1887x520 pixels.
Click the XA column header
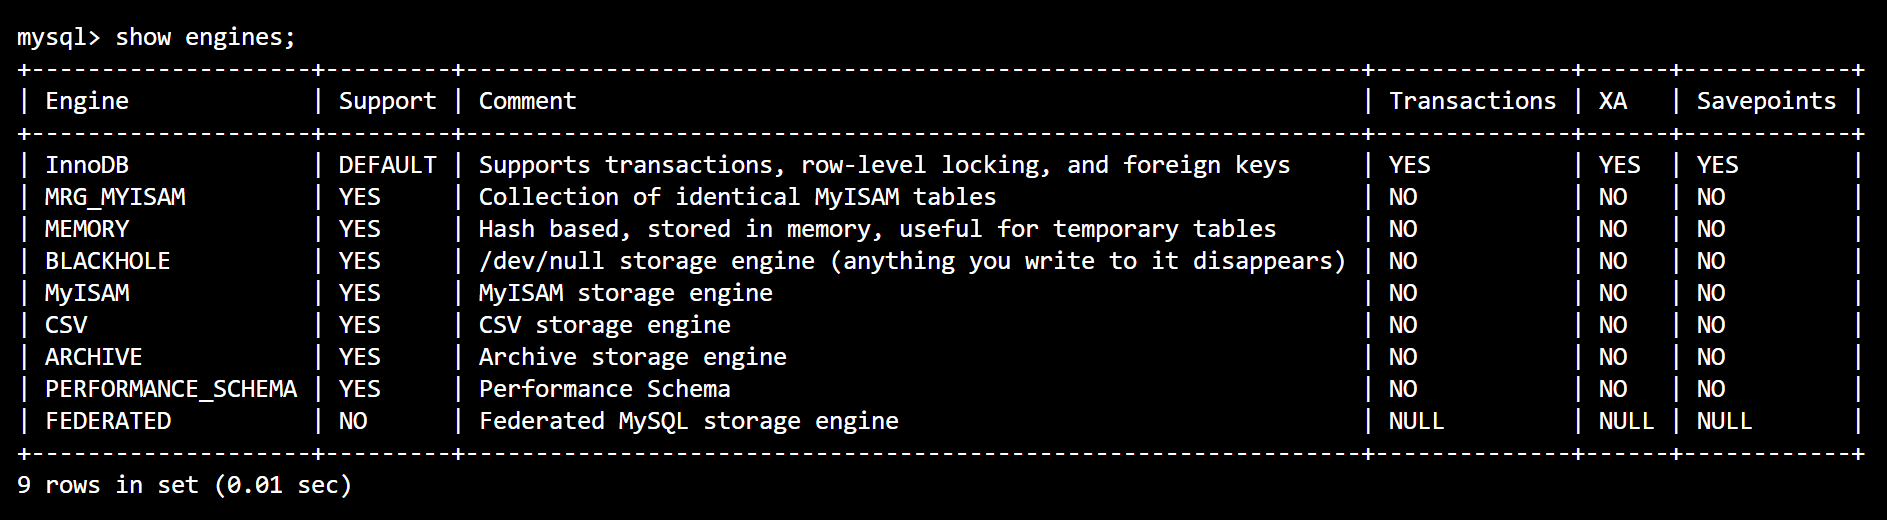pyautogui.click(x=1612, y=101)
